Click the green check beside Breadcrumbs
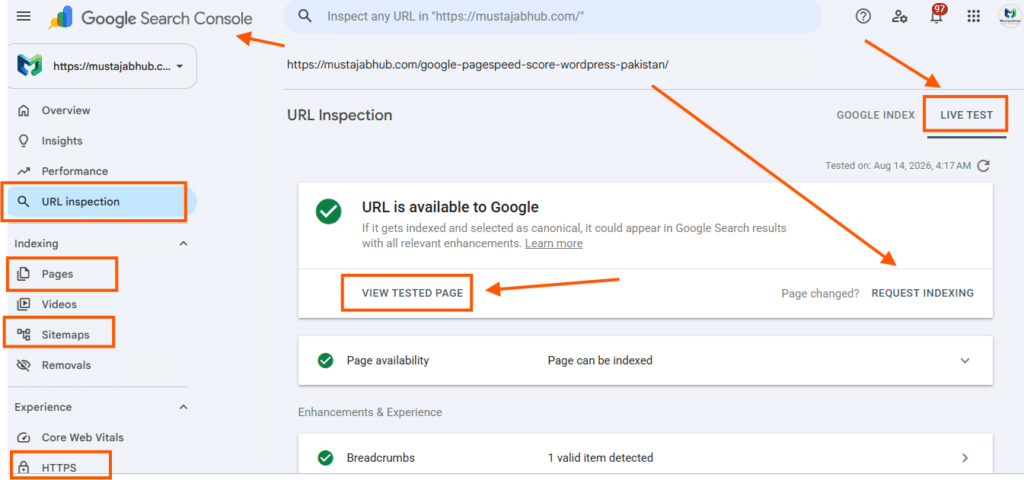The image size is (1024, 480). click(x=325, y=458)
